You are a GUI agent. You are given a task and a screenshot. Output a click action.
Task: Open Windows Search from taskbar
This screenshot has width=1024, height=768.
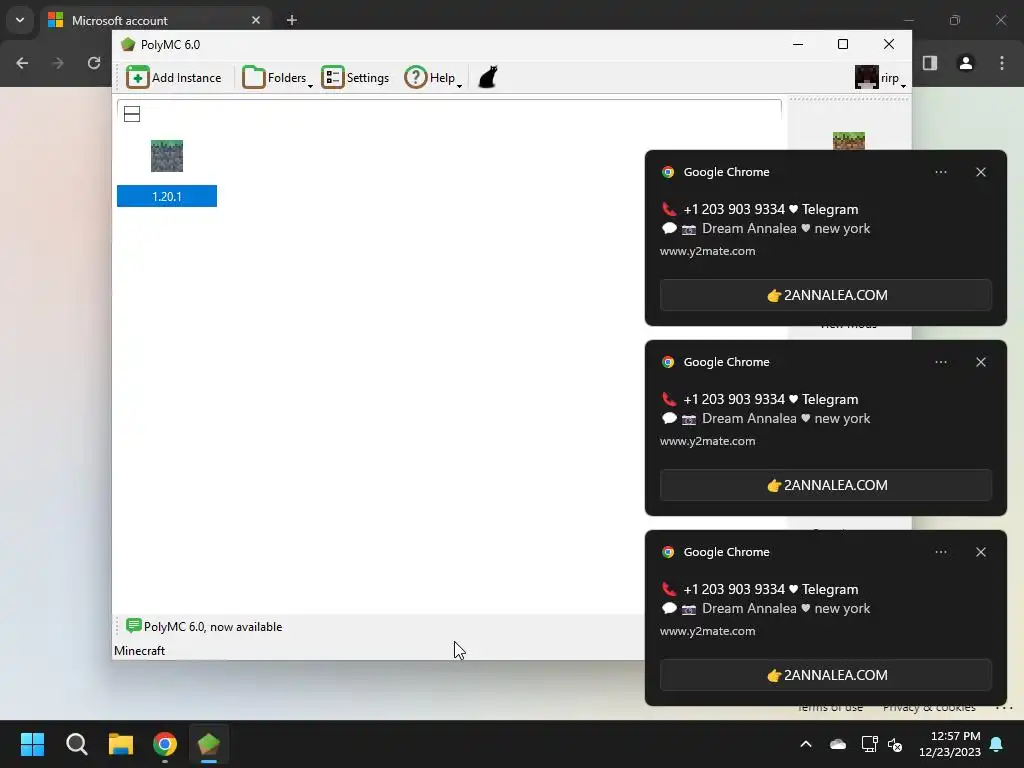[76, 744]
